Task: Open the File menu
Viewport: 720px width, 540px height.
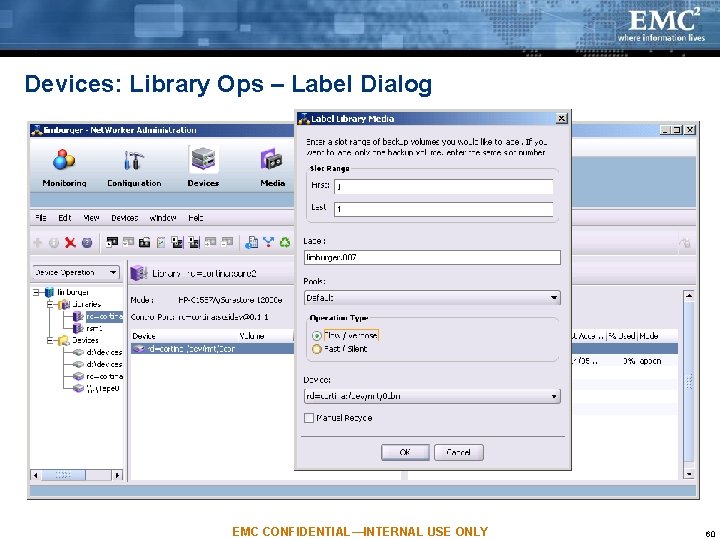Action: pyautogui.click(x=41, y=218)
